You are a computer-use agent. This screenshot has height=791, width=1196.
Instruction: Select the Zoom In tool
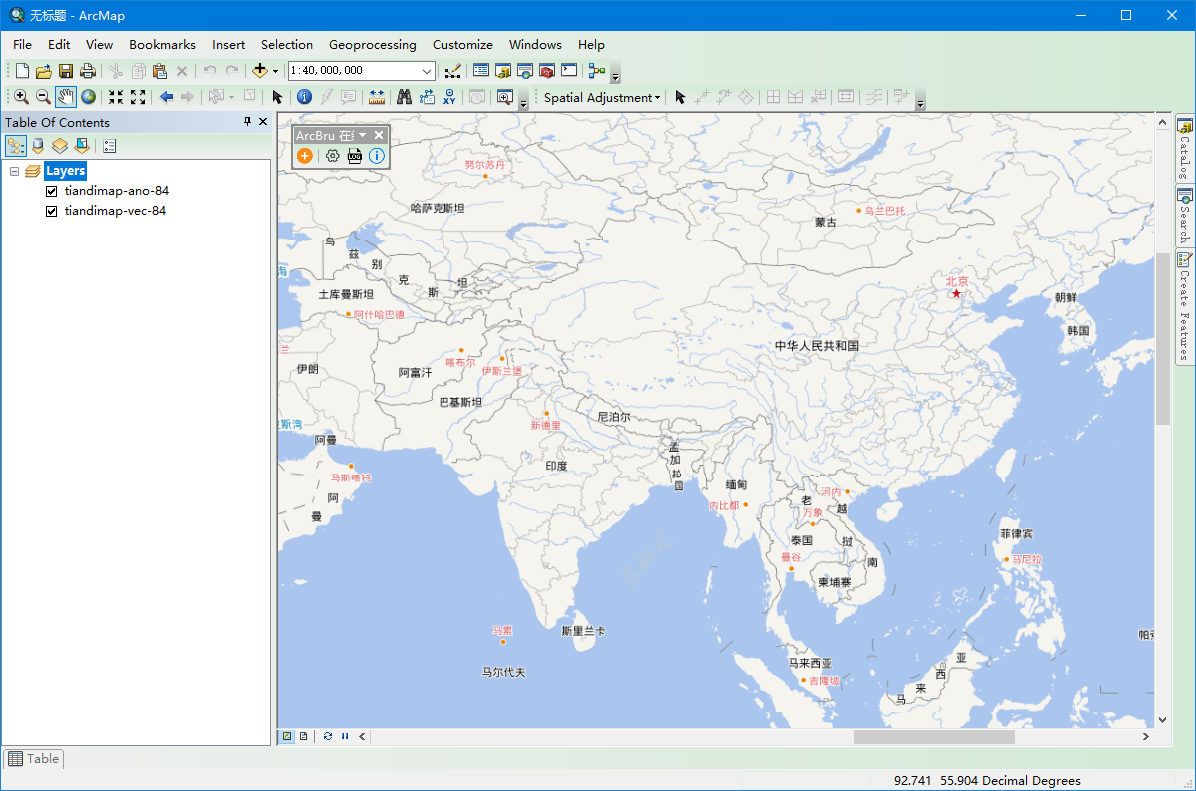click(21, 97)
